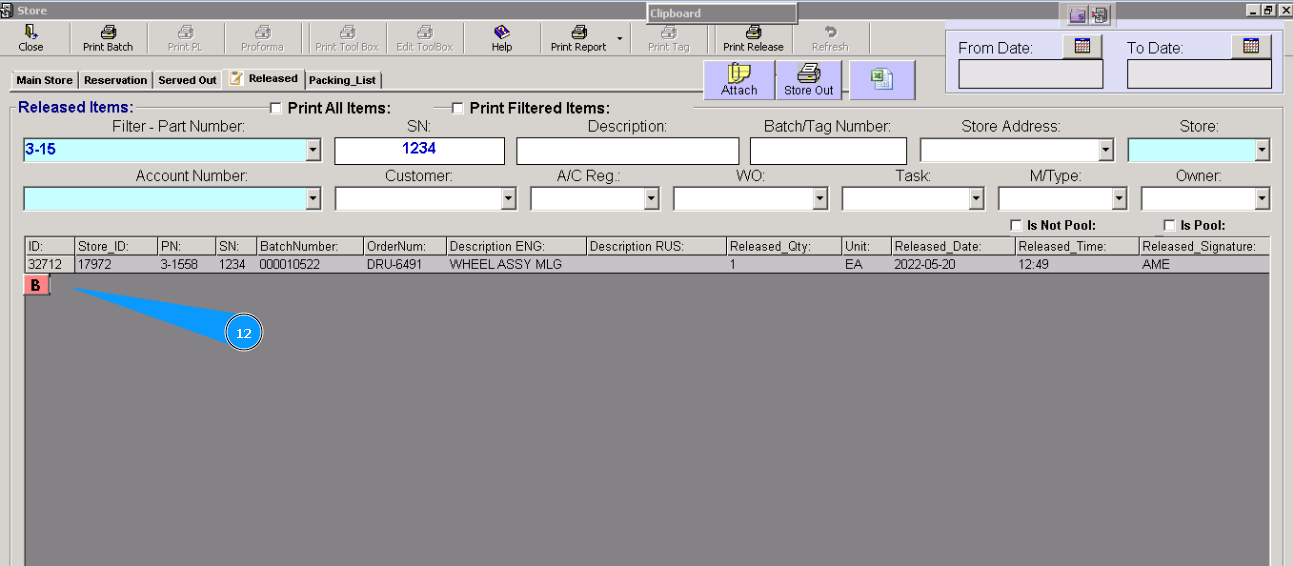Click the released time 12:49 cell

[1077, 265]
